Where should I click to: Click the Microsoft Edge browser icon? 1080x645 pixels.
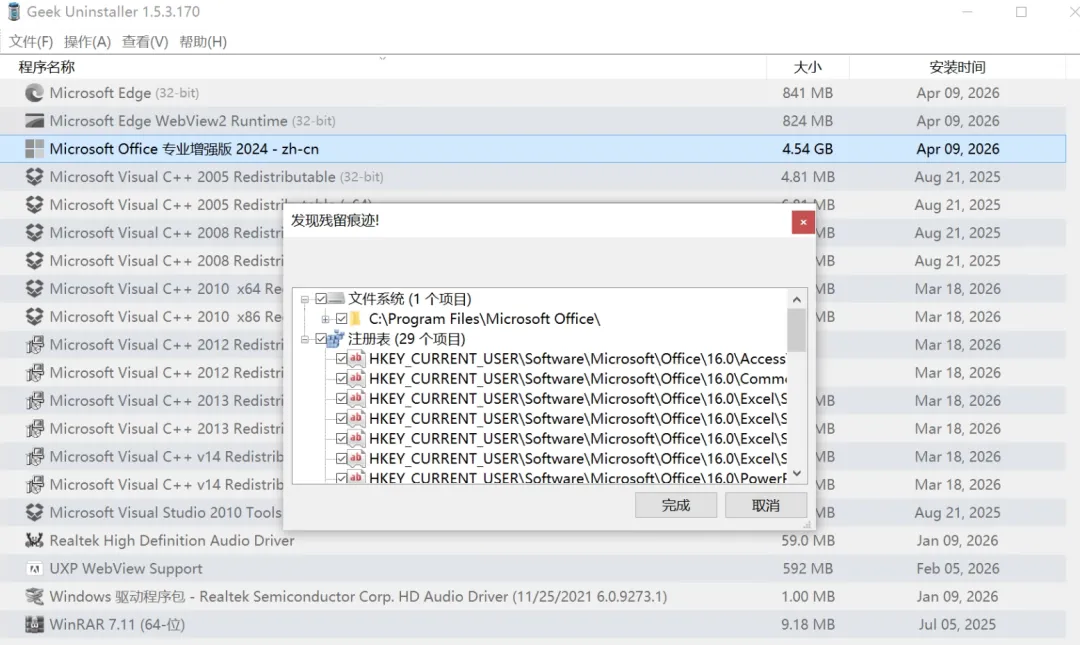coord(34,93)
